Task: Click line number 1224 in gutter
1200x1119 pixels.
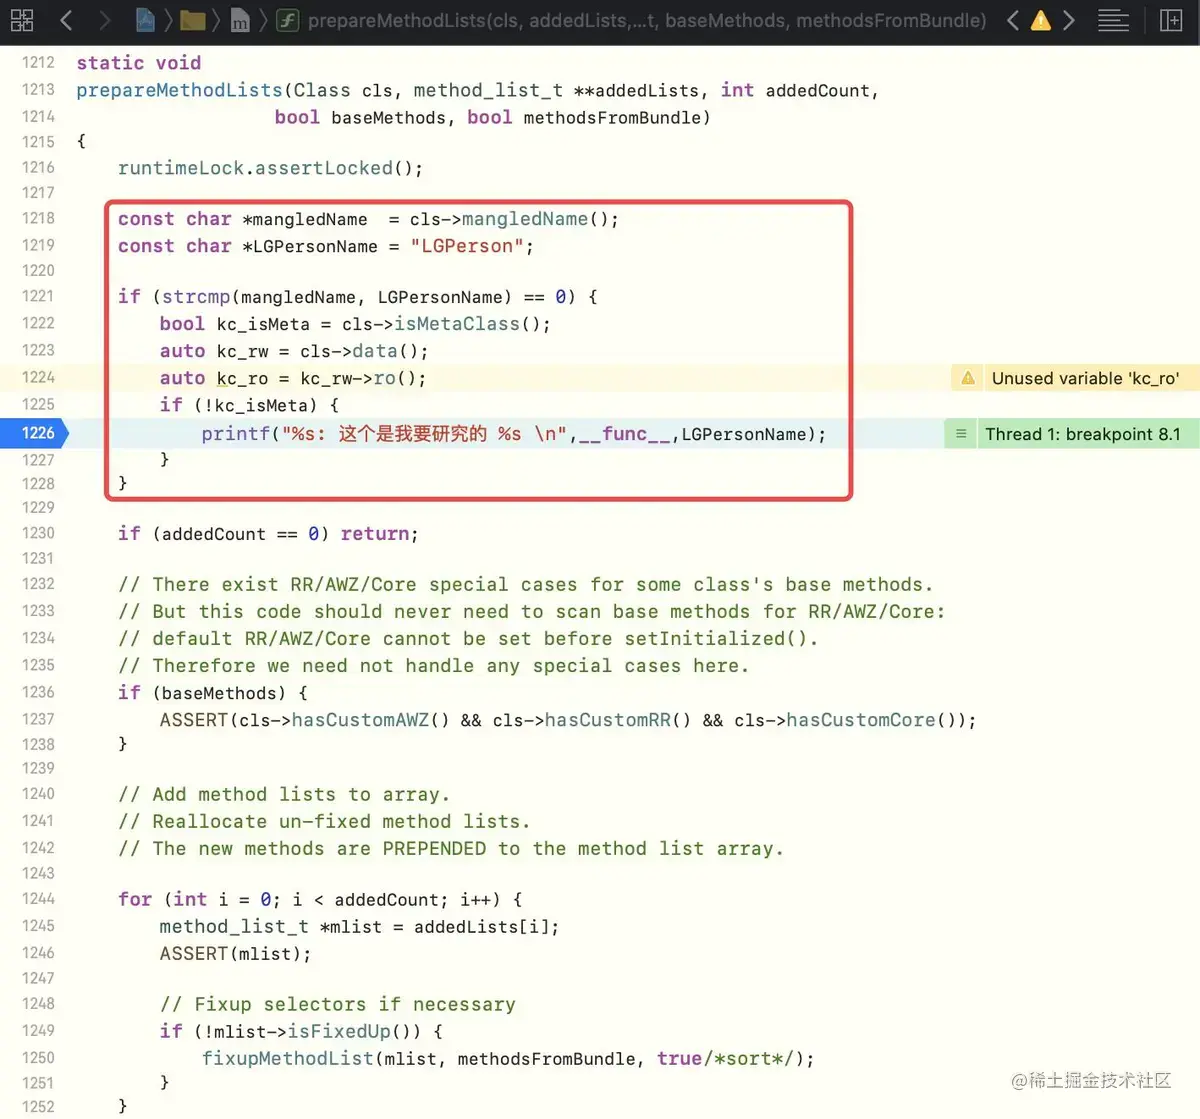Action: 38,378
